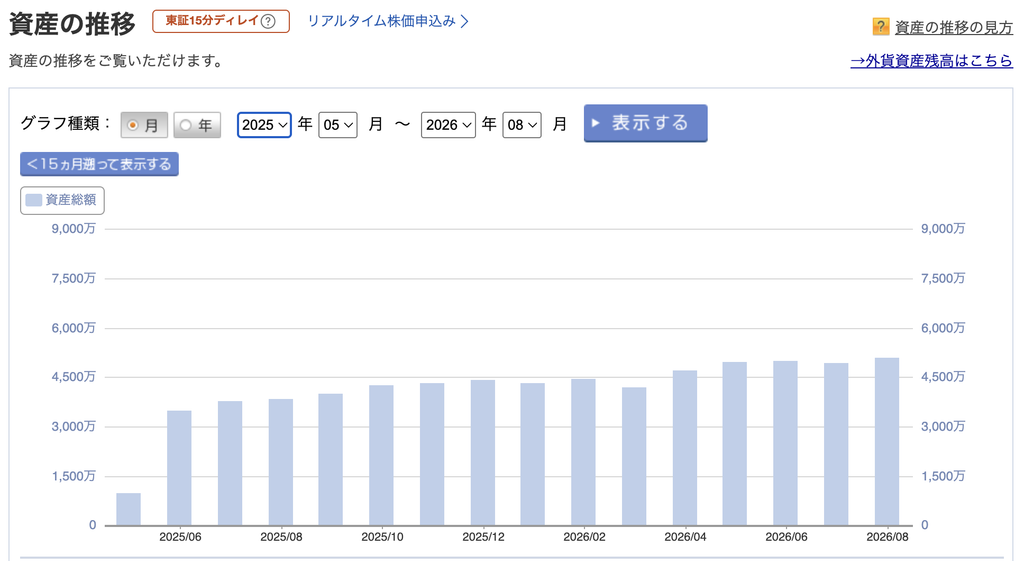Open the start month 05 dropdown
Viewport: 1024px width, 561px height.
click(x=338, y=125)
